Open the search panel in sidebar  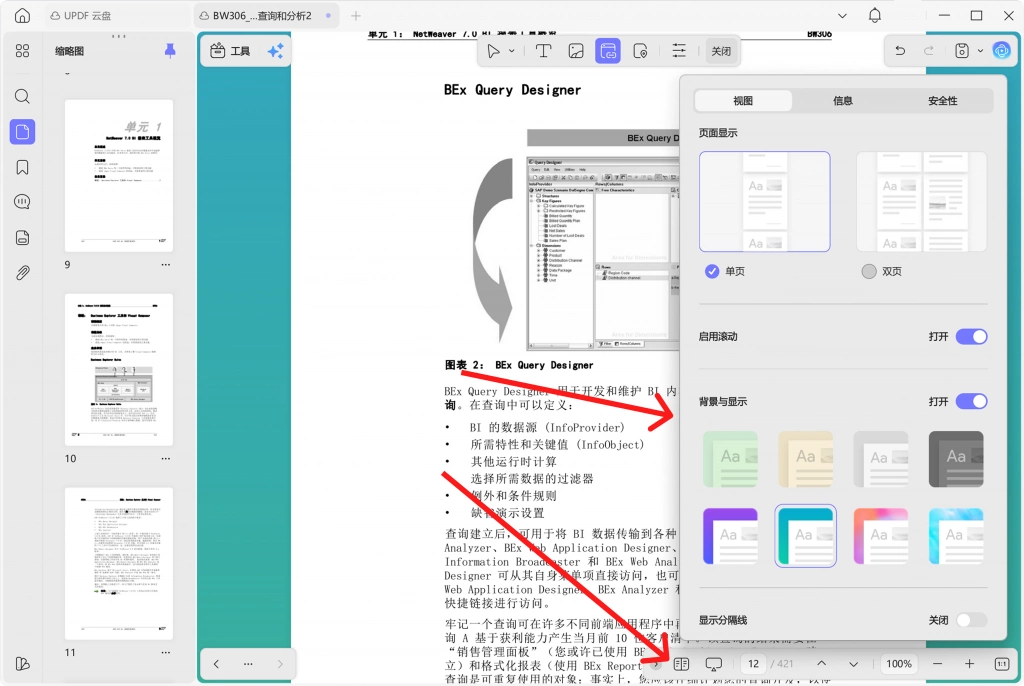click(x=22, y=97)
